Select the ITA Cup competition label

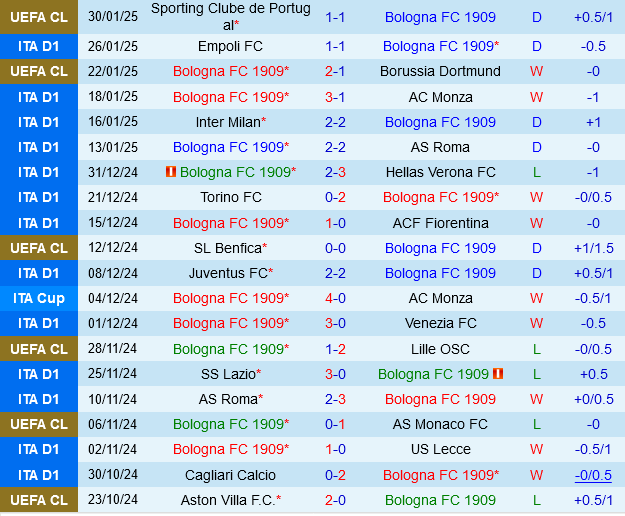click(39, 298)
